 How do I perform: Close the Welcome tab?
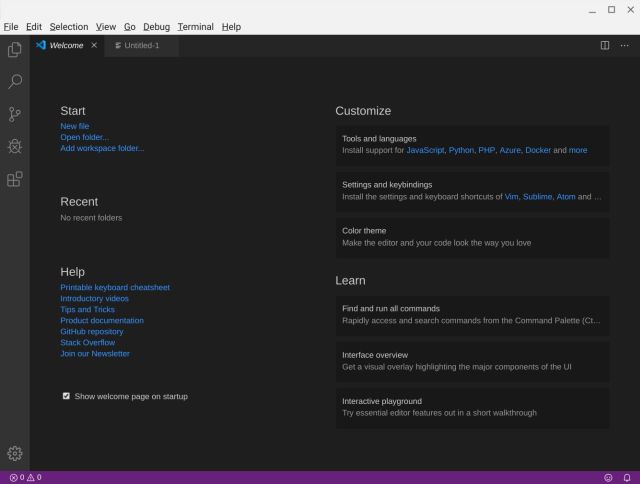tap(94, 45)
